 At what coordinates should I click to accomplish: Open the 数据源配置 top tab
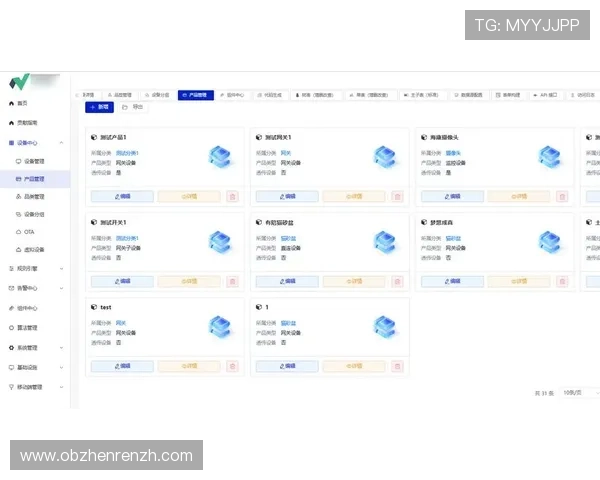(x=468, y=95)
